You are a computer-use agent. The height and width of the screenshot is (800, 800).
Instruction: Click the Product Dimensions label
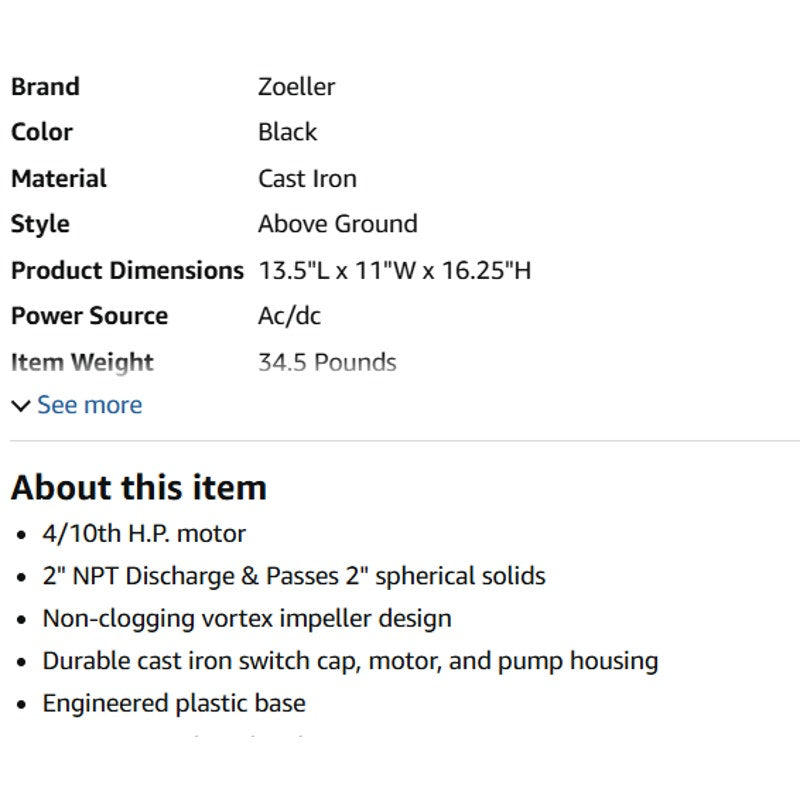pos(127,270)
